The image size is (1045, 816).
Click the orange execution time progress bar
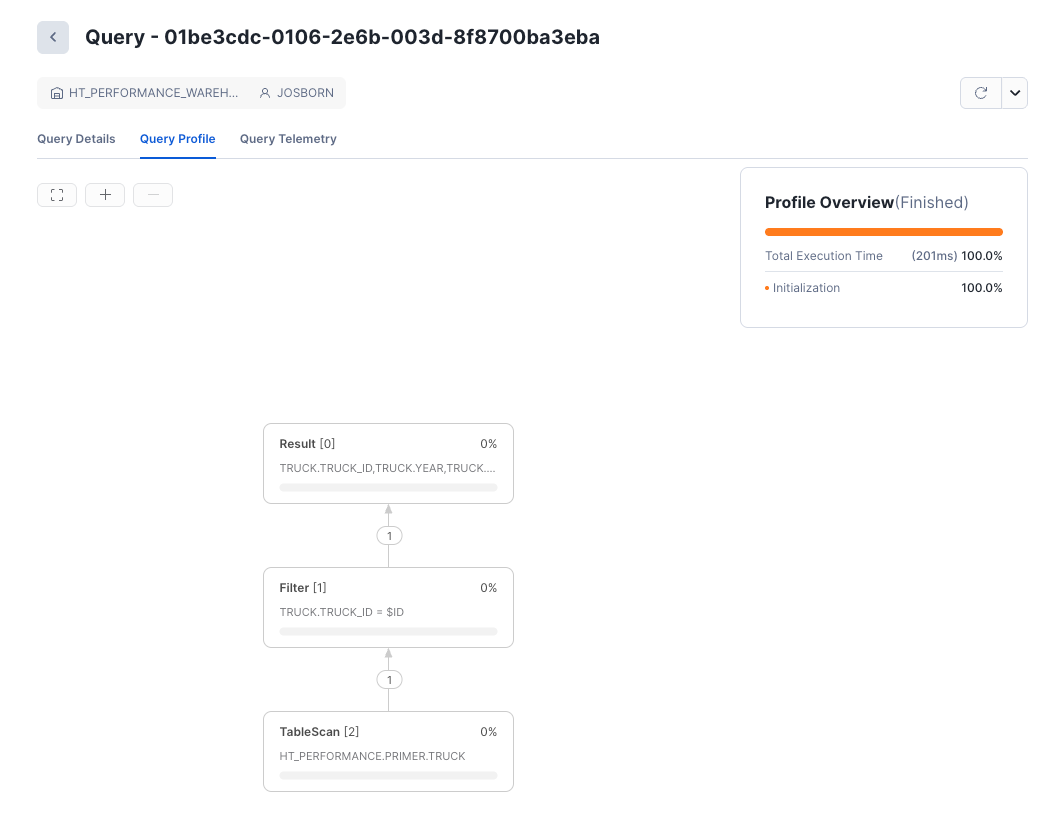tap(883, 232)
